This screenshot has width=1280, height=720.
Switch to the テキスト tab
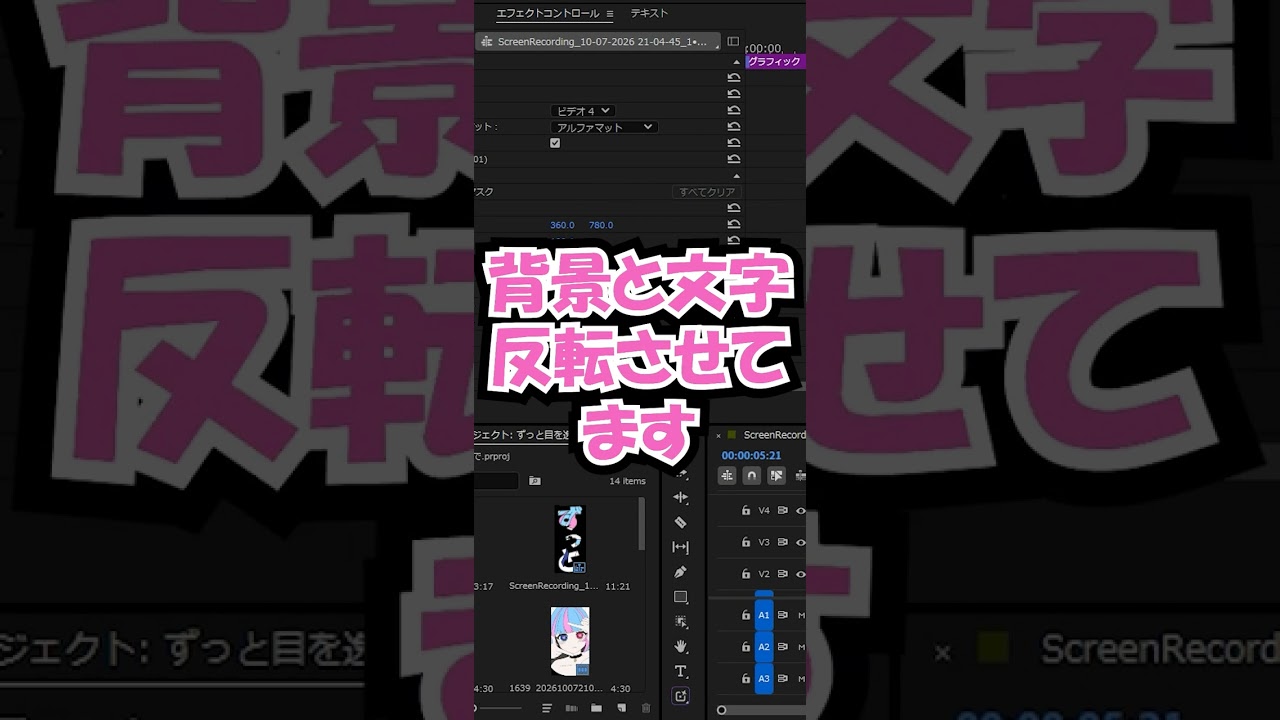click(x=649, y=13)
